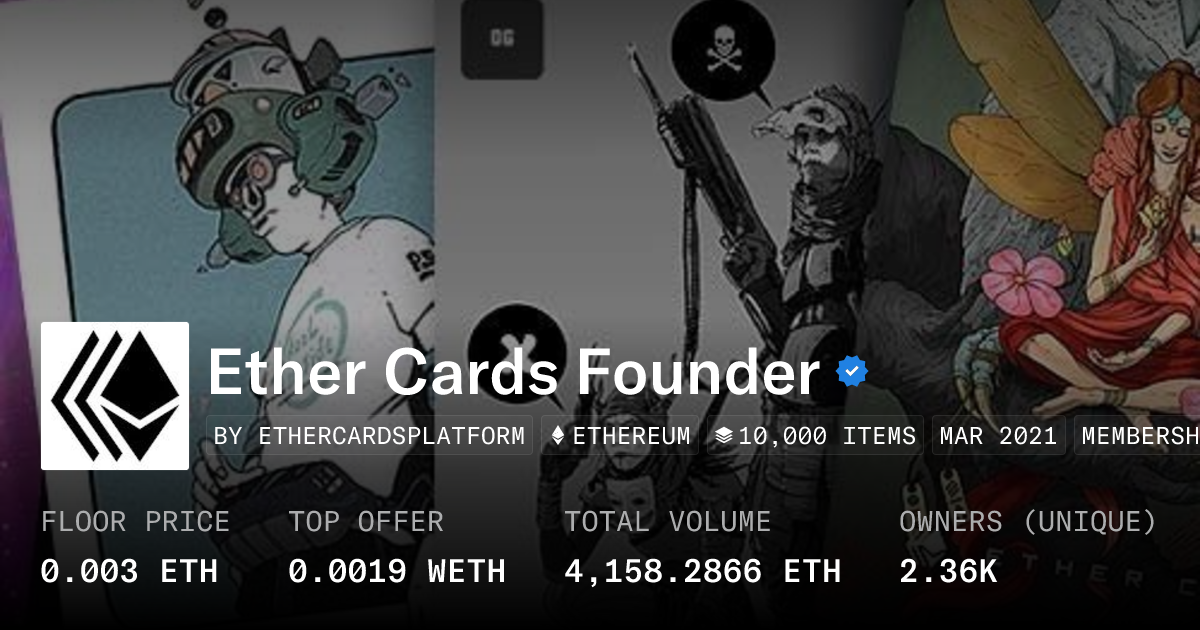The image size is (1200, 630).
Task: Click the Owners (Unique) 2.36K stat
Action: pyautogui.click(x=1028, y=546)
